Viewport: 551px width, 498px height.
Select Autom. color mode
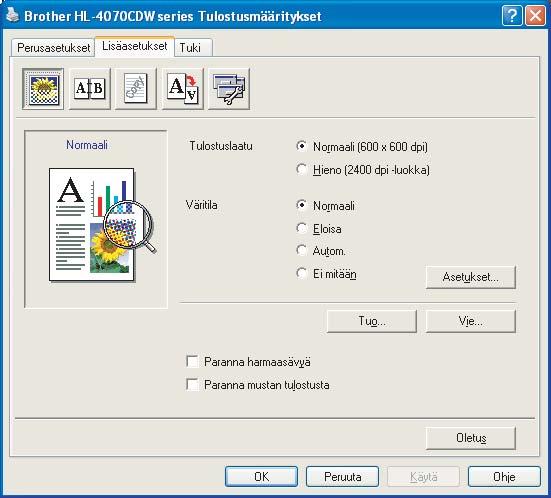[321, 251]
